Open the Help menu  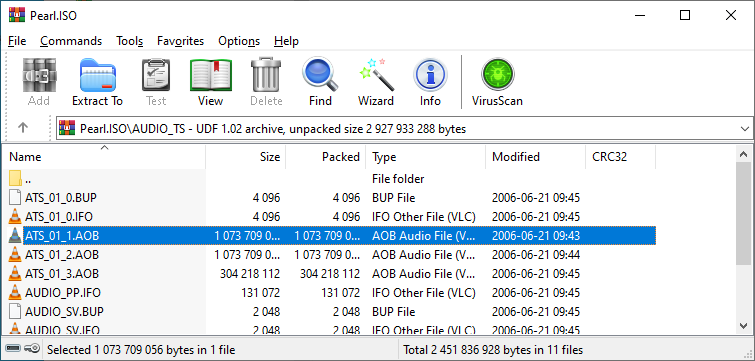point(286,41)
